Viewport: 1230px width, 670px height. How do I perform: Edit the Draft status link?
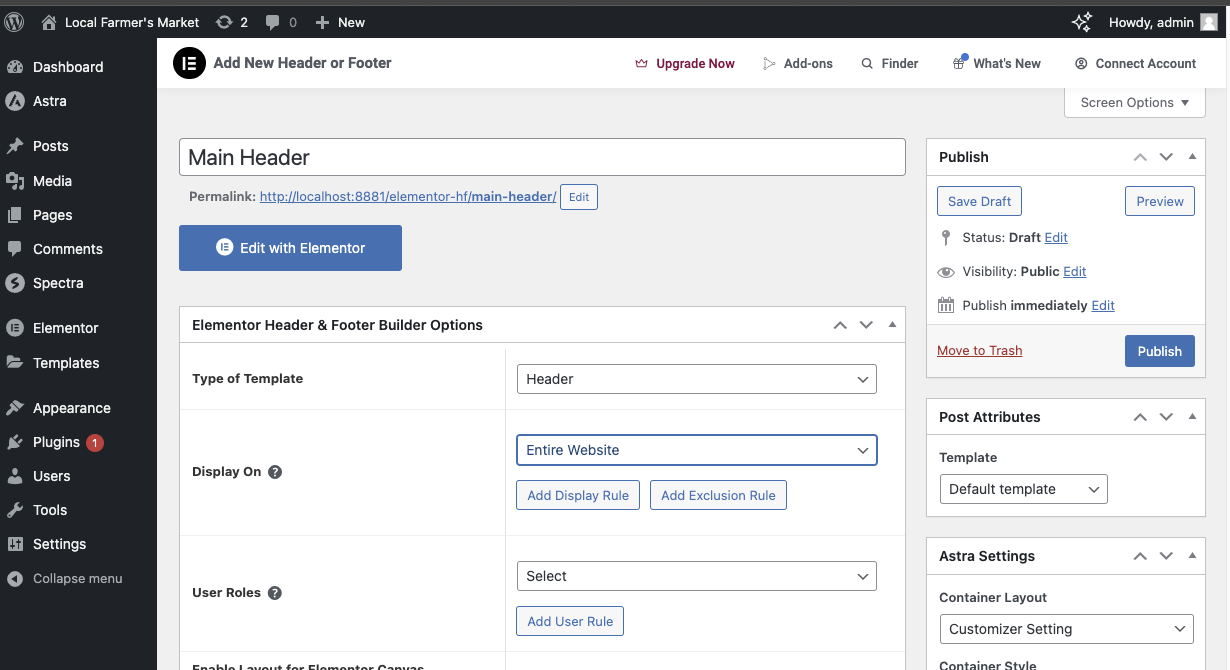click(1056, 237)
